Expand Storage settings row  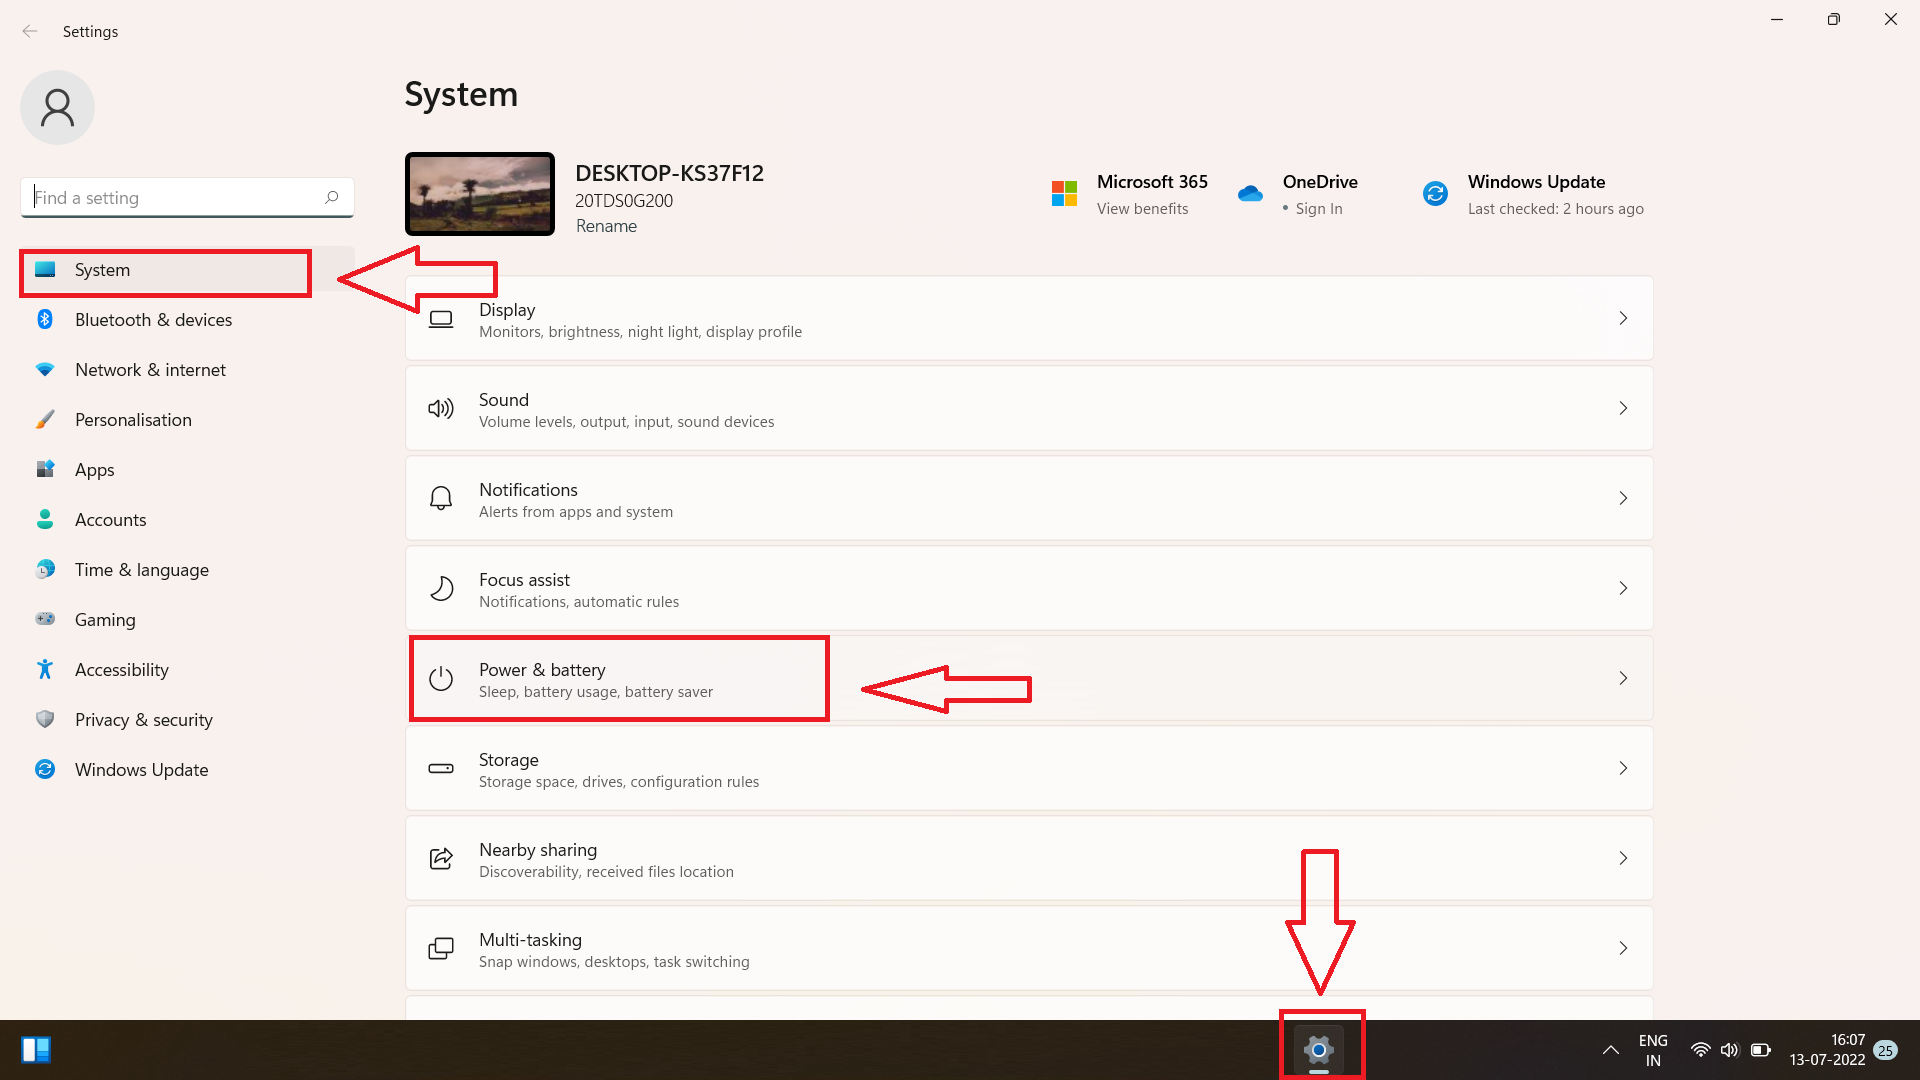click(x=1028, y=768)
